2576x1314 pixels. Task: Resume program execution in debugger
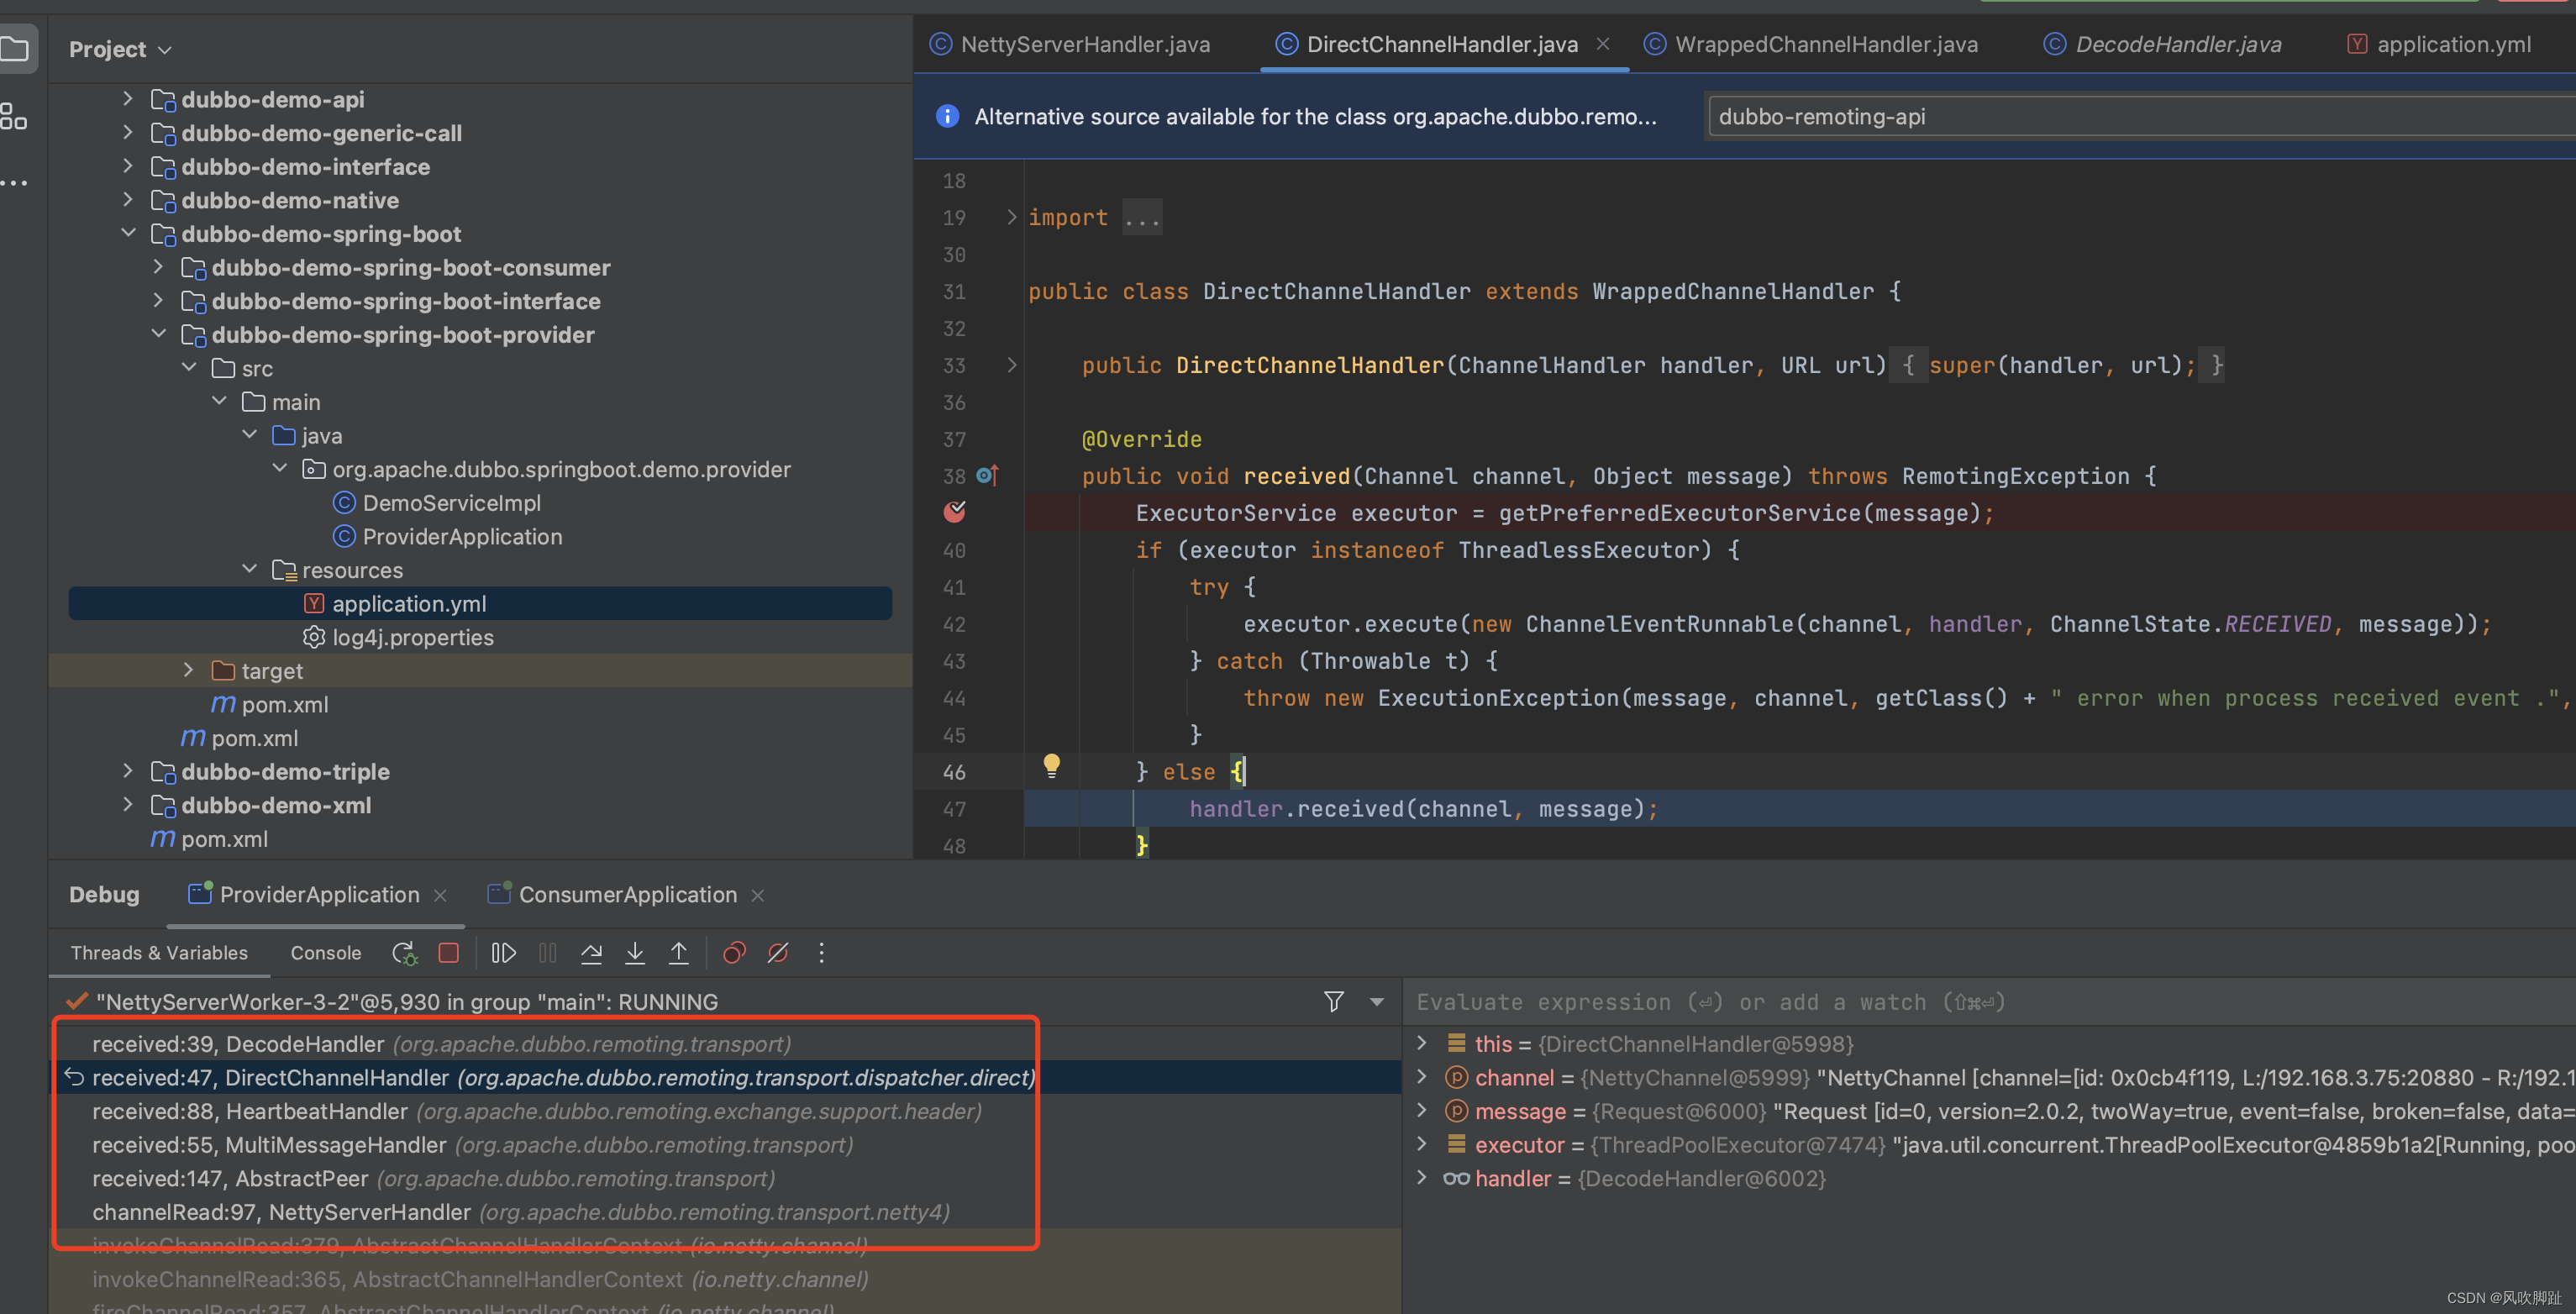[x=504, y=953]
